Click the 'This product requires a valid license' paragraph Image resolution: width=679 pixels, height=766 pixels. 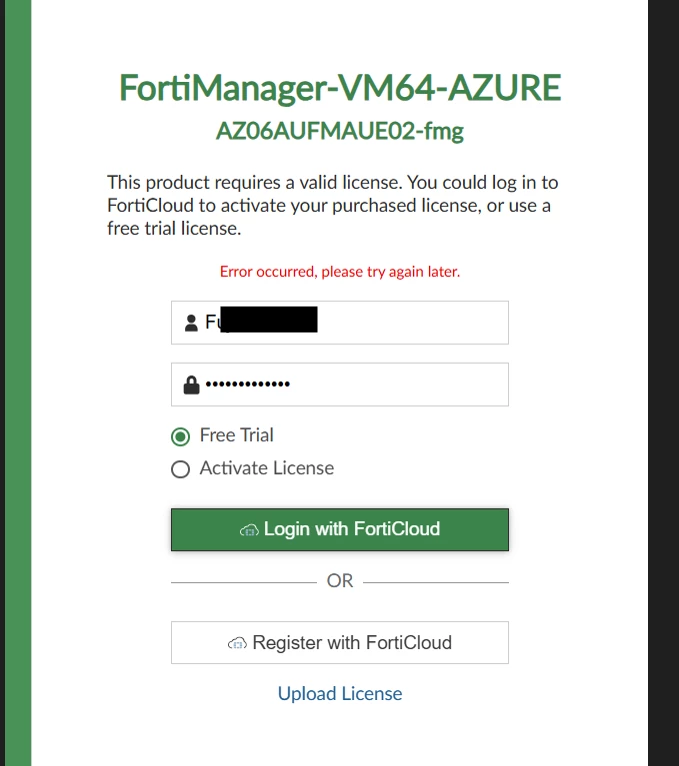click(333, 205)
